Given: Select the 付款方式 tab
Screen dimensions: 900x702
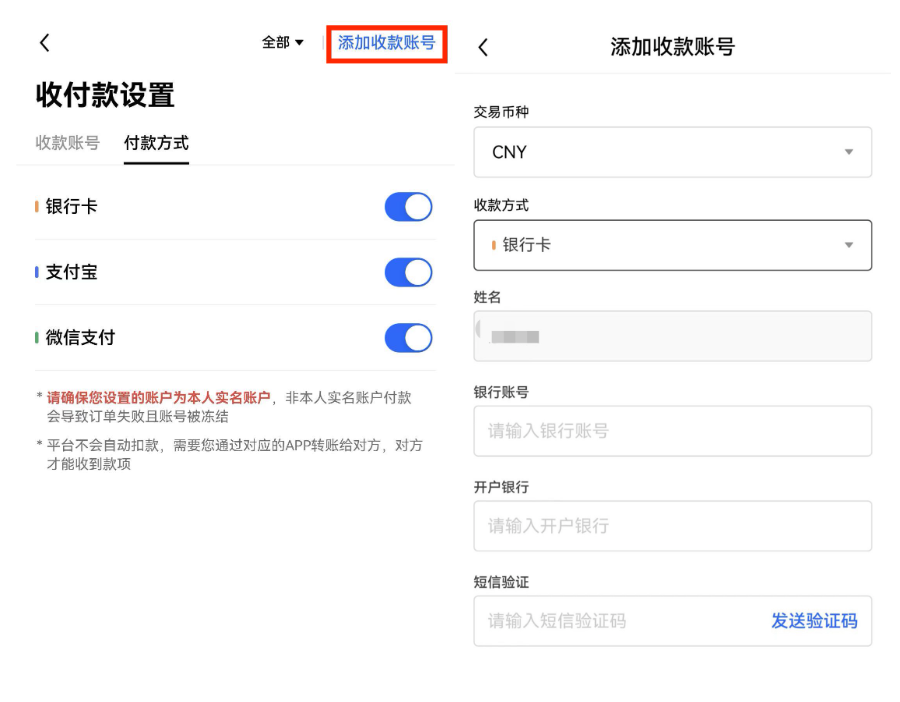Looking at the screenshot, I should tap(156, 142).
